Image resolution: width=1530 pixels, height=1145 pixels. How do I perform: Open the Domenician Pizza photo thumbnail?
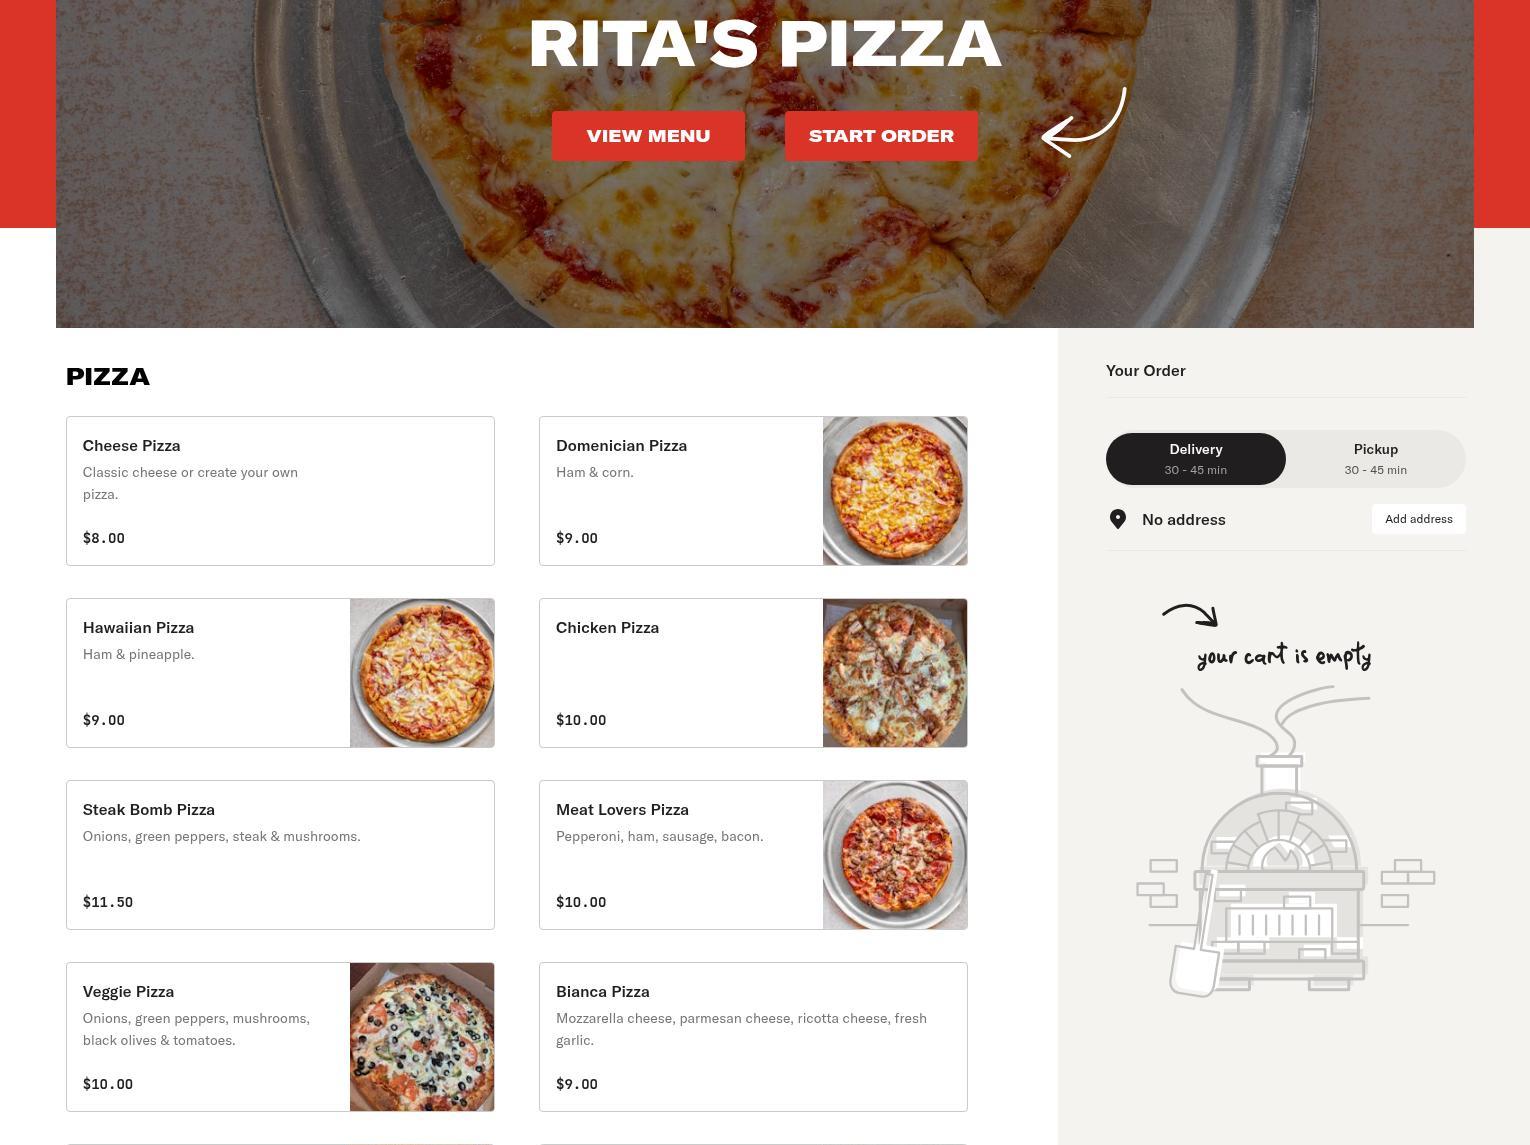point(895,491)
